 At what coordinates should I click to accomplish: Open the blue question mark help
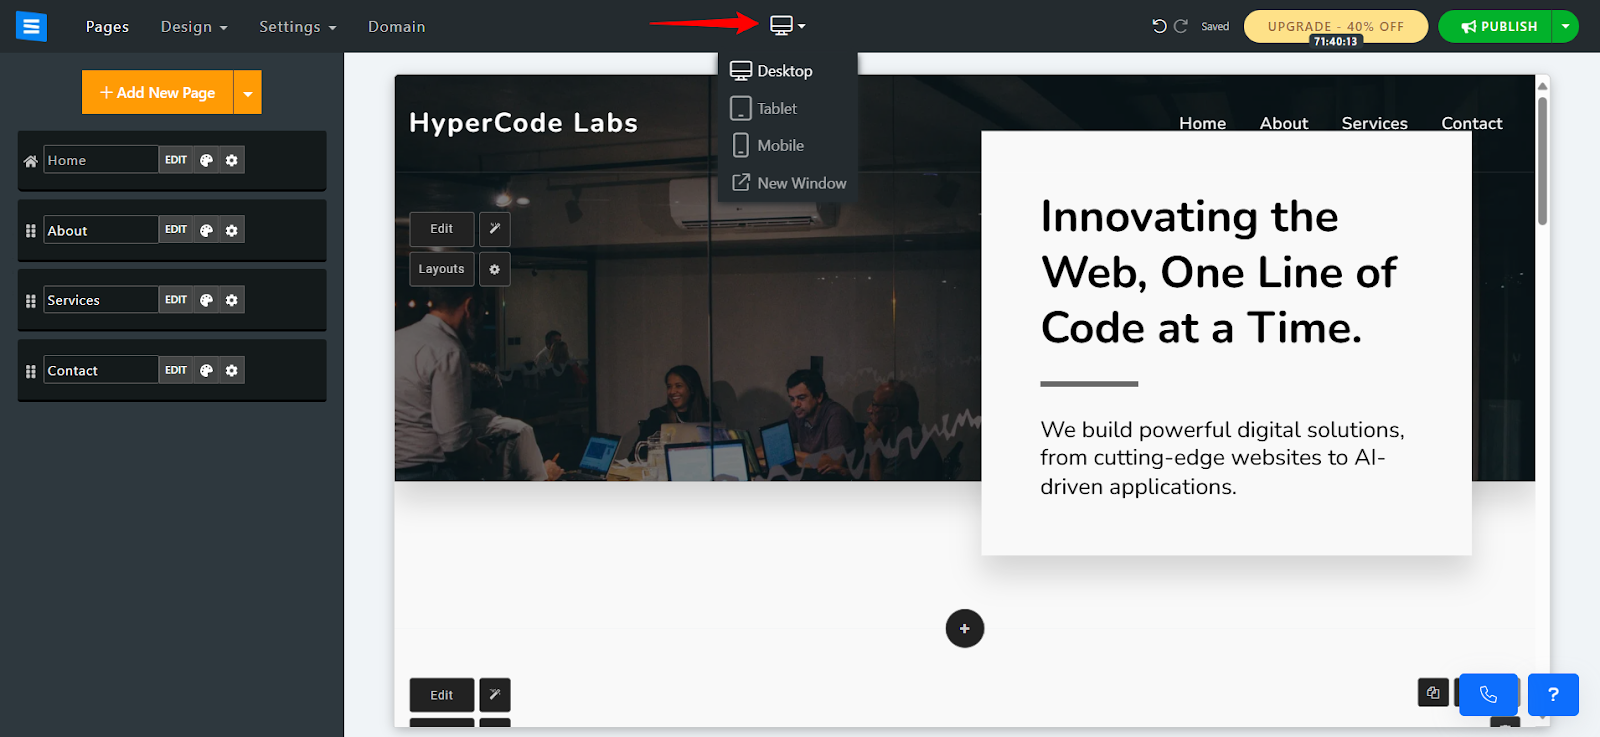[x=1553, y=694]
